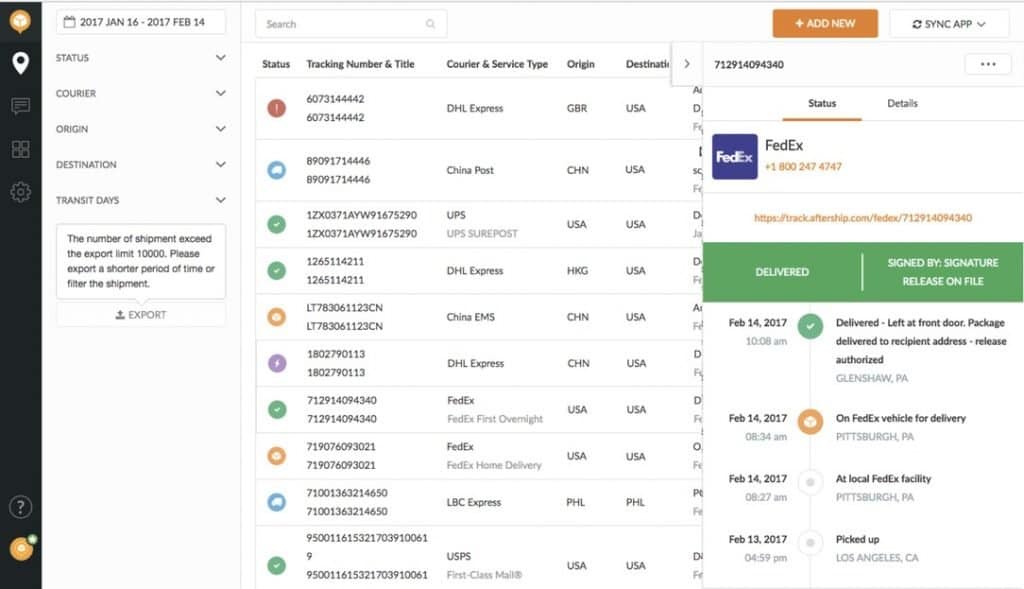Open the date range picker 2017 JAN 16
Screen dimensions: 1024x589
pos(140,22)
